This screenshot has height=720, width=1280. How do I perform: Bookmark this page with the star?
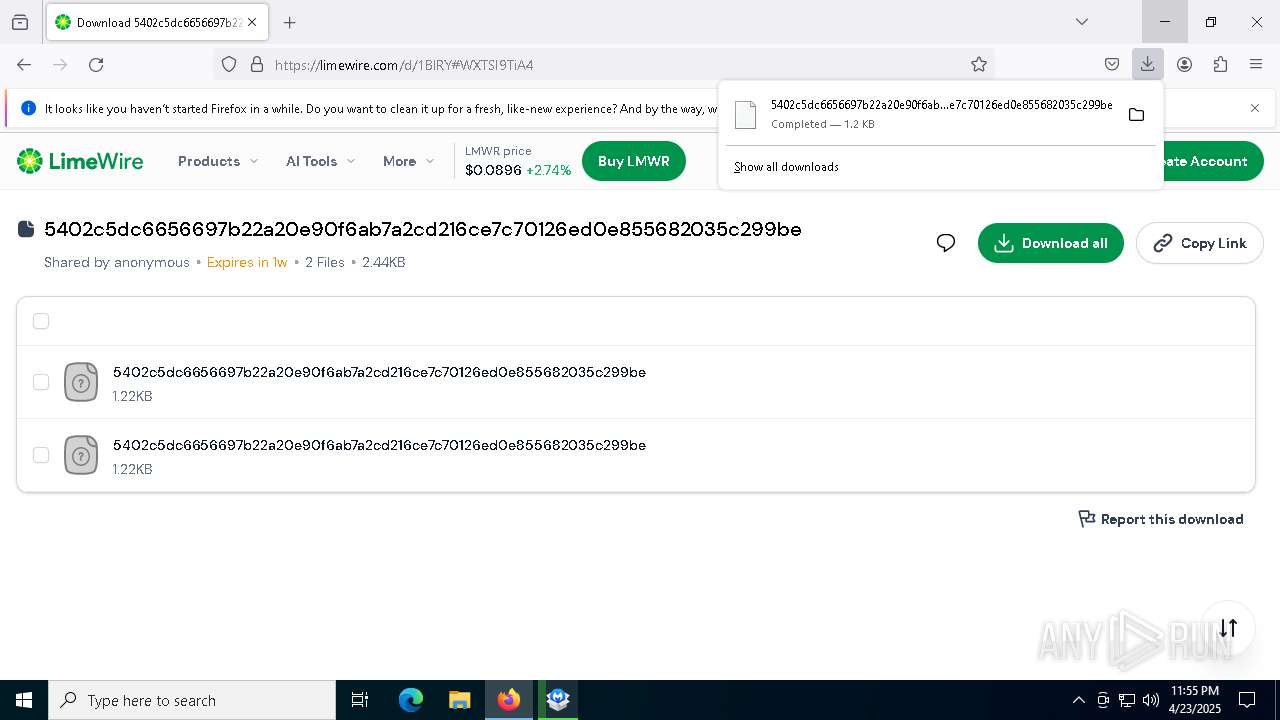point(979,64)
